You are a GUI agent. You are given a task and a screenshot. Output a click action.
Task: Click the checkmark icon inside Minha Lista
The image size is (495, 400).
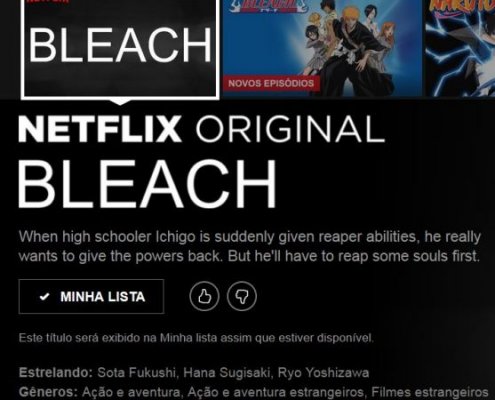point(44,296)
